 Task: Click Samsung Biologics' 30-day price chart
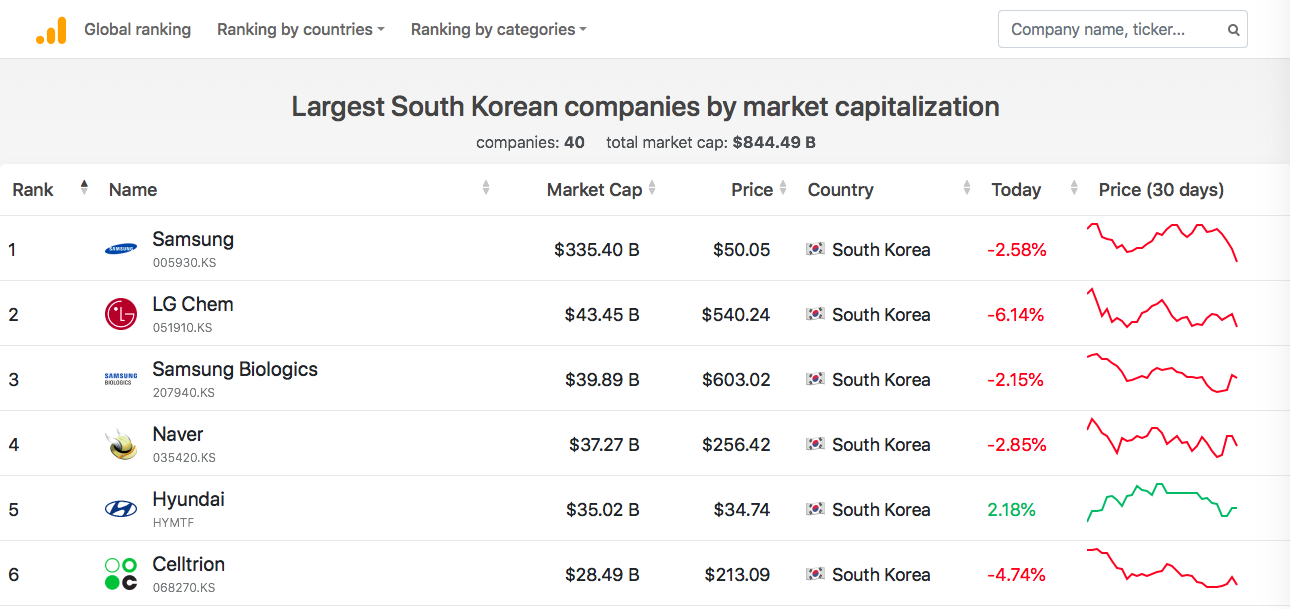pyautogui.click(x=1162, y=373)
